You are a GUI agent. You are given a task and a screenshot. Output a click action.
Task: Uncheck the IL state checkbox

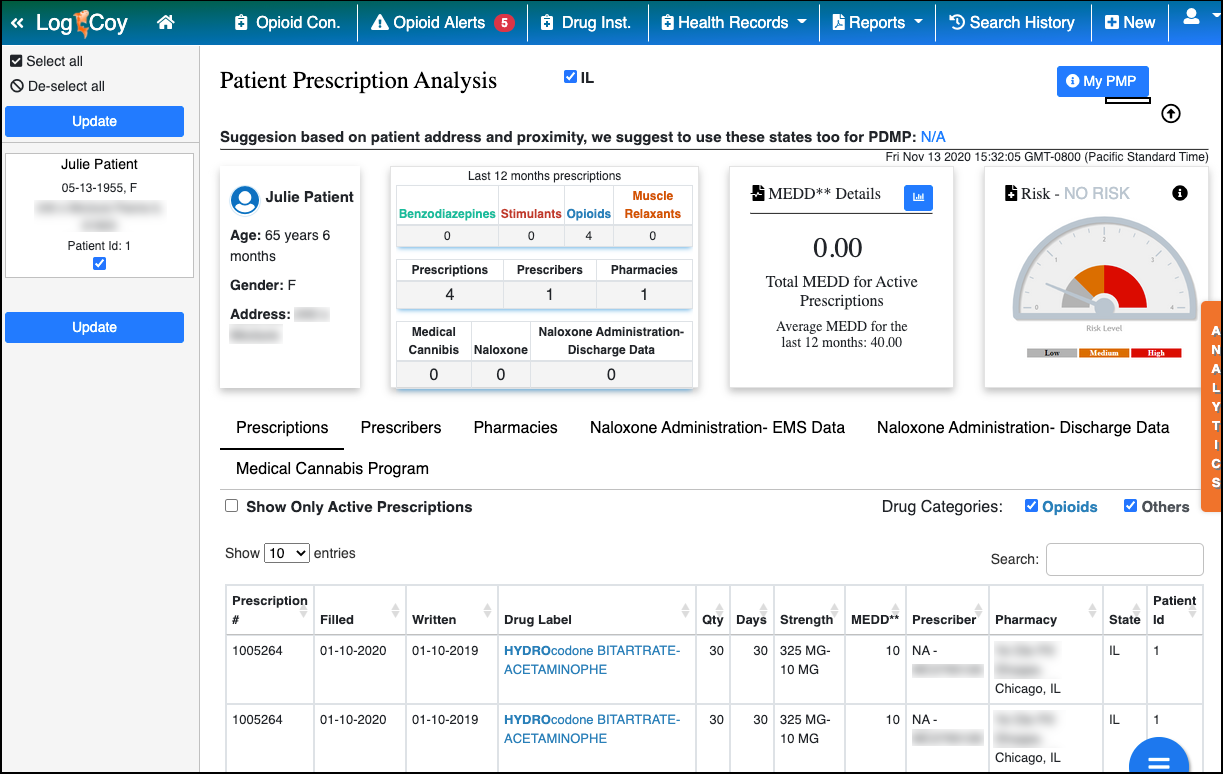click(570, 76)
